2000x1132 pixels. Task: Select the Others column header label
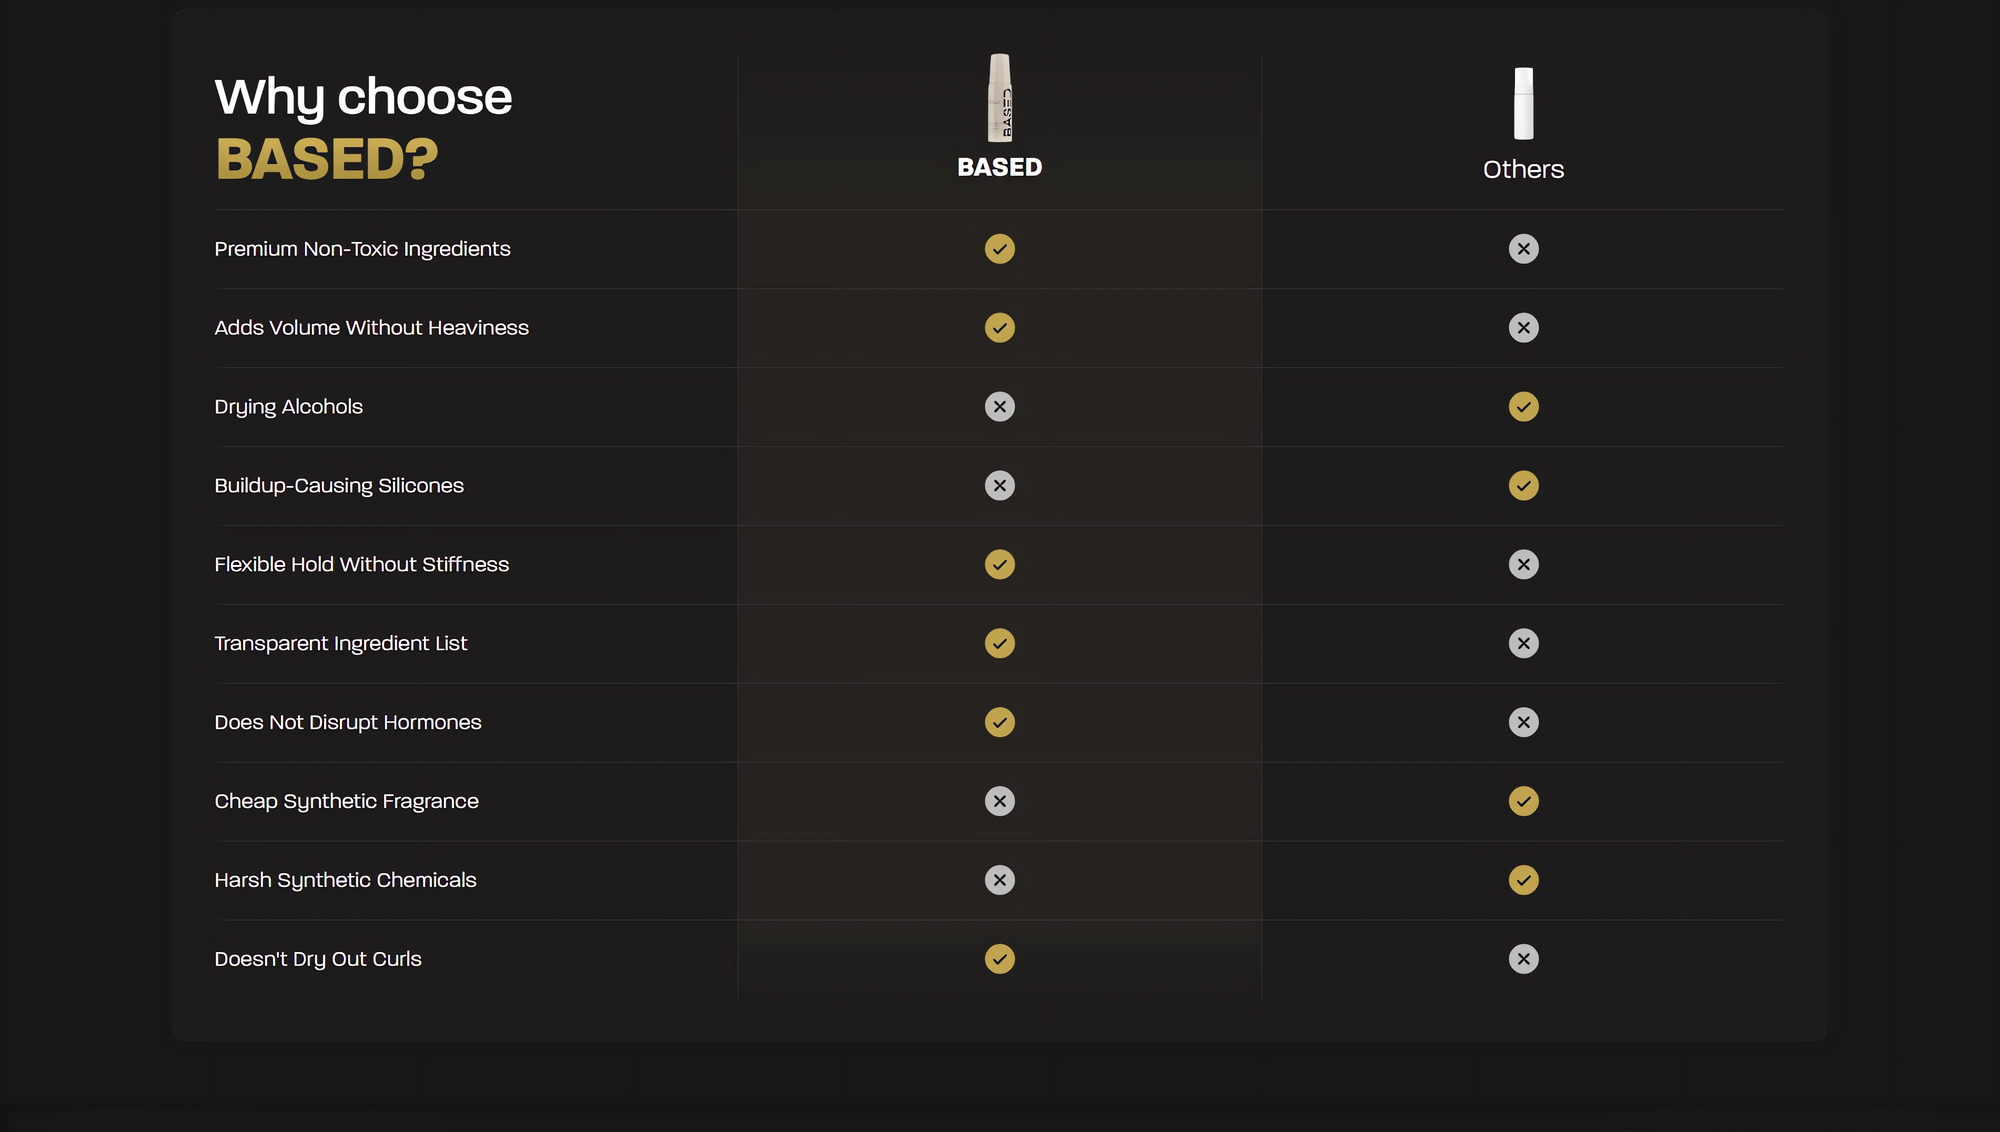point(1523,169)
